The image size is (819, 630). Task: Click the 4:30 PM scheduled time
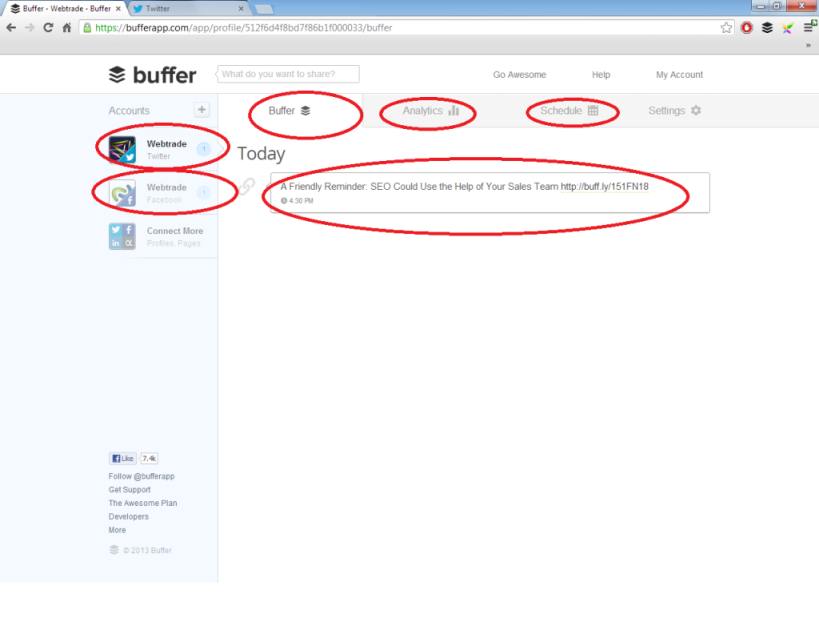297,201
